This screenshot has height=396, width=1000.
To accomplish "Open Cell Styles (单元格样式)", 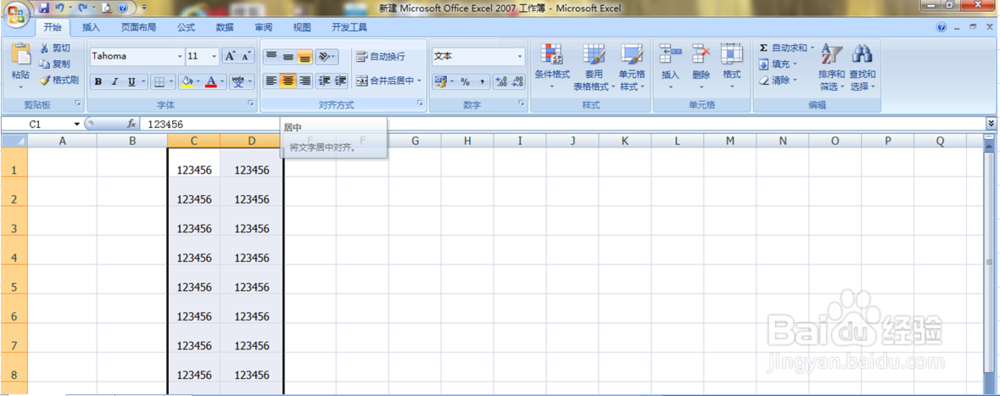I will tap(632, 68).
